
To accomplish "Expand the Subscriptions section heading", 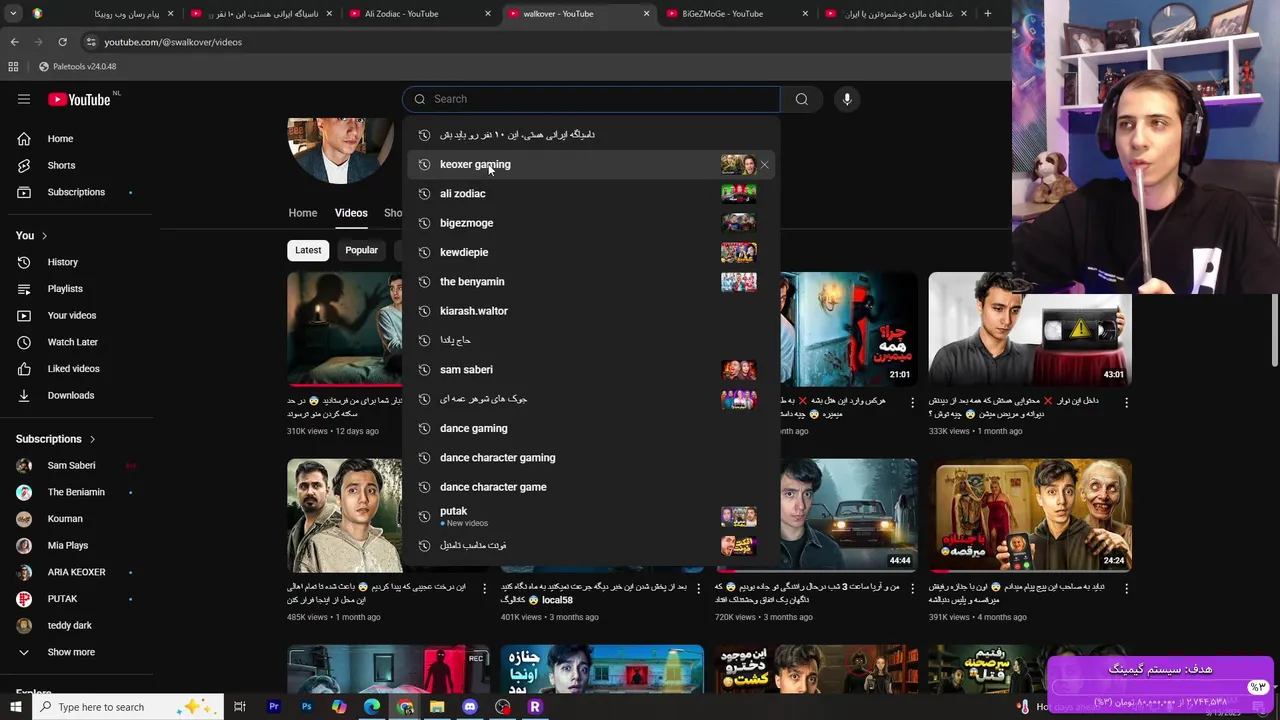I will coord(56,439).
